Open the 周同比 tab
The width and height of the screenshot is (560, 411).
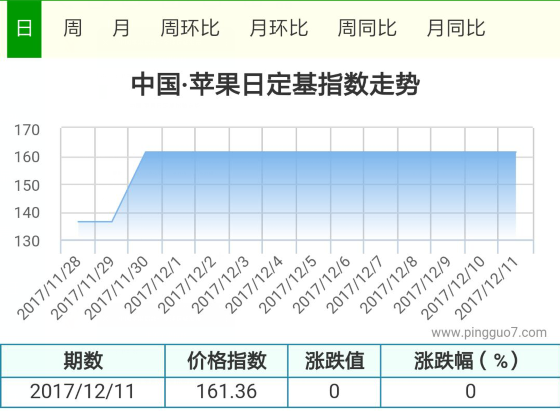(x=367, y=28)
